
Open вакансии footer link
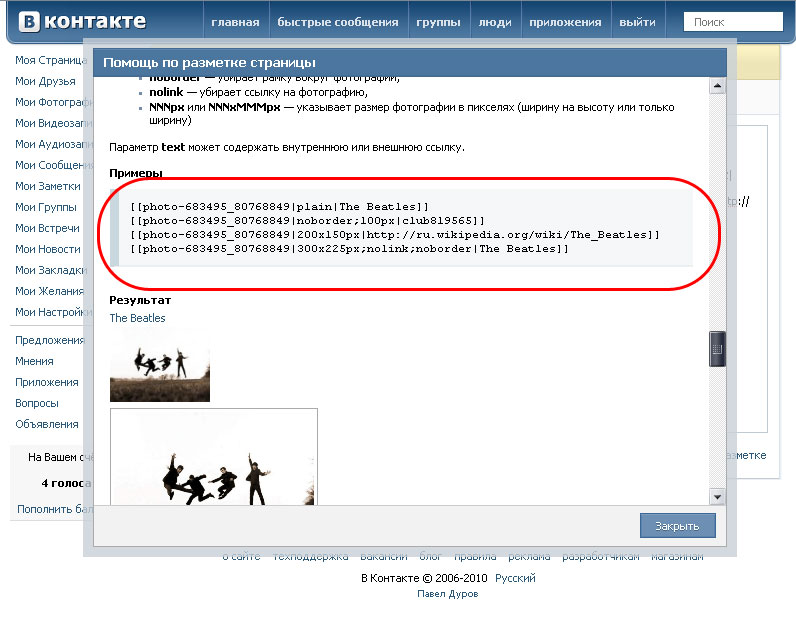click(384, 557)
